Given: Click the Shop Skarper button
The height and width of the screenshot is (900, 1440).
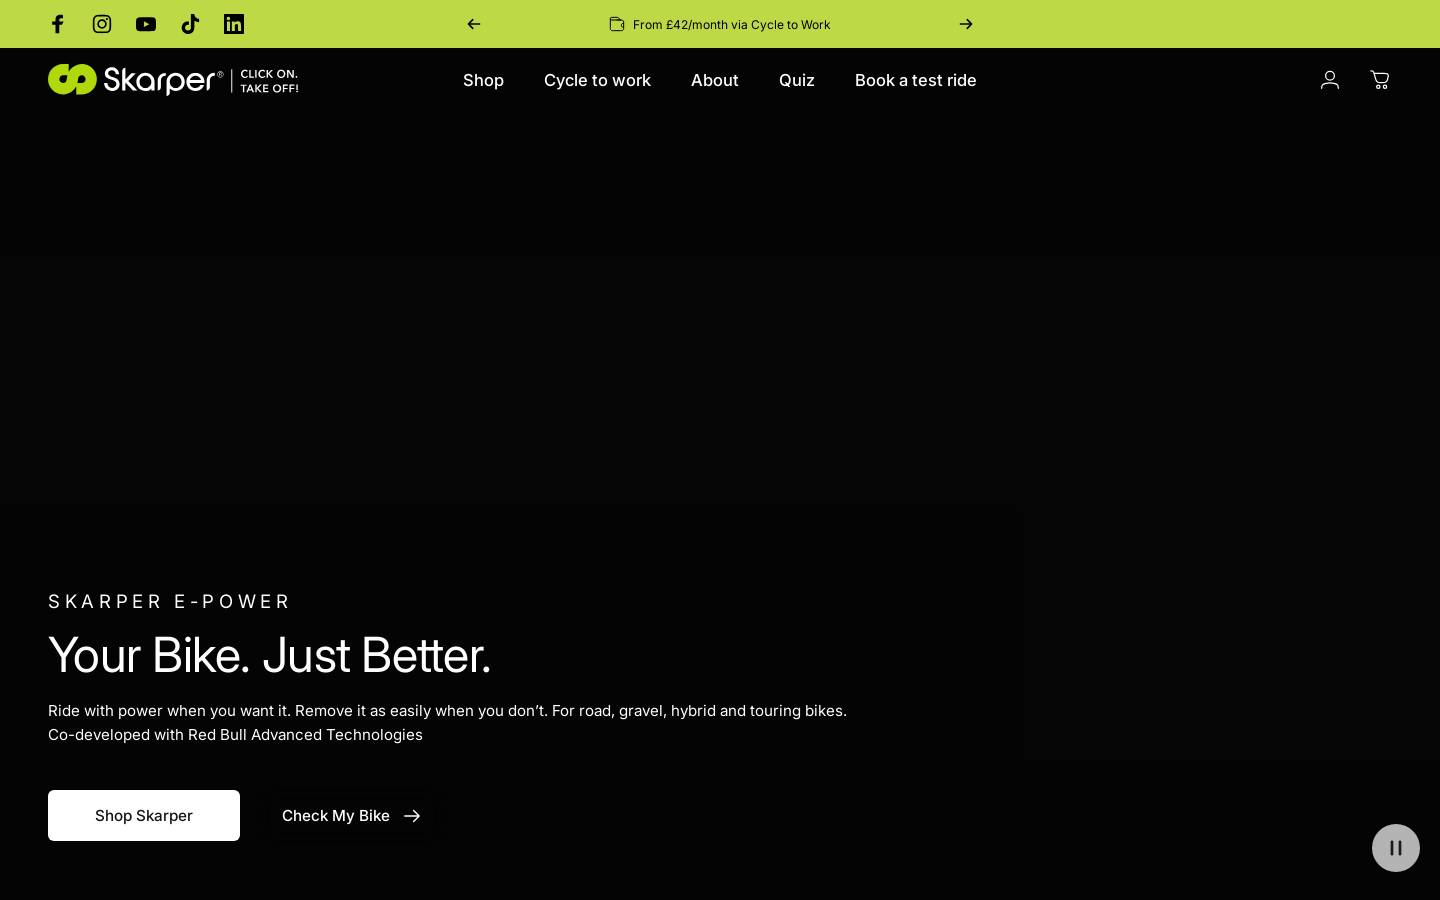Looking at the screenshot, I should [x=144, y=816].
